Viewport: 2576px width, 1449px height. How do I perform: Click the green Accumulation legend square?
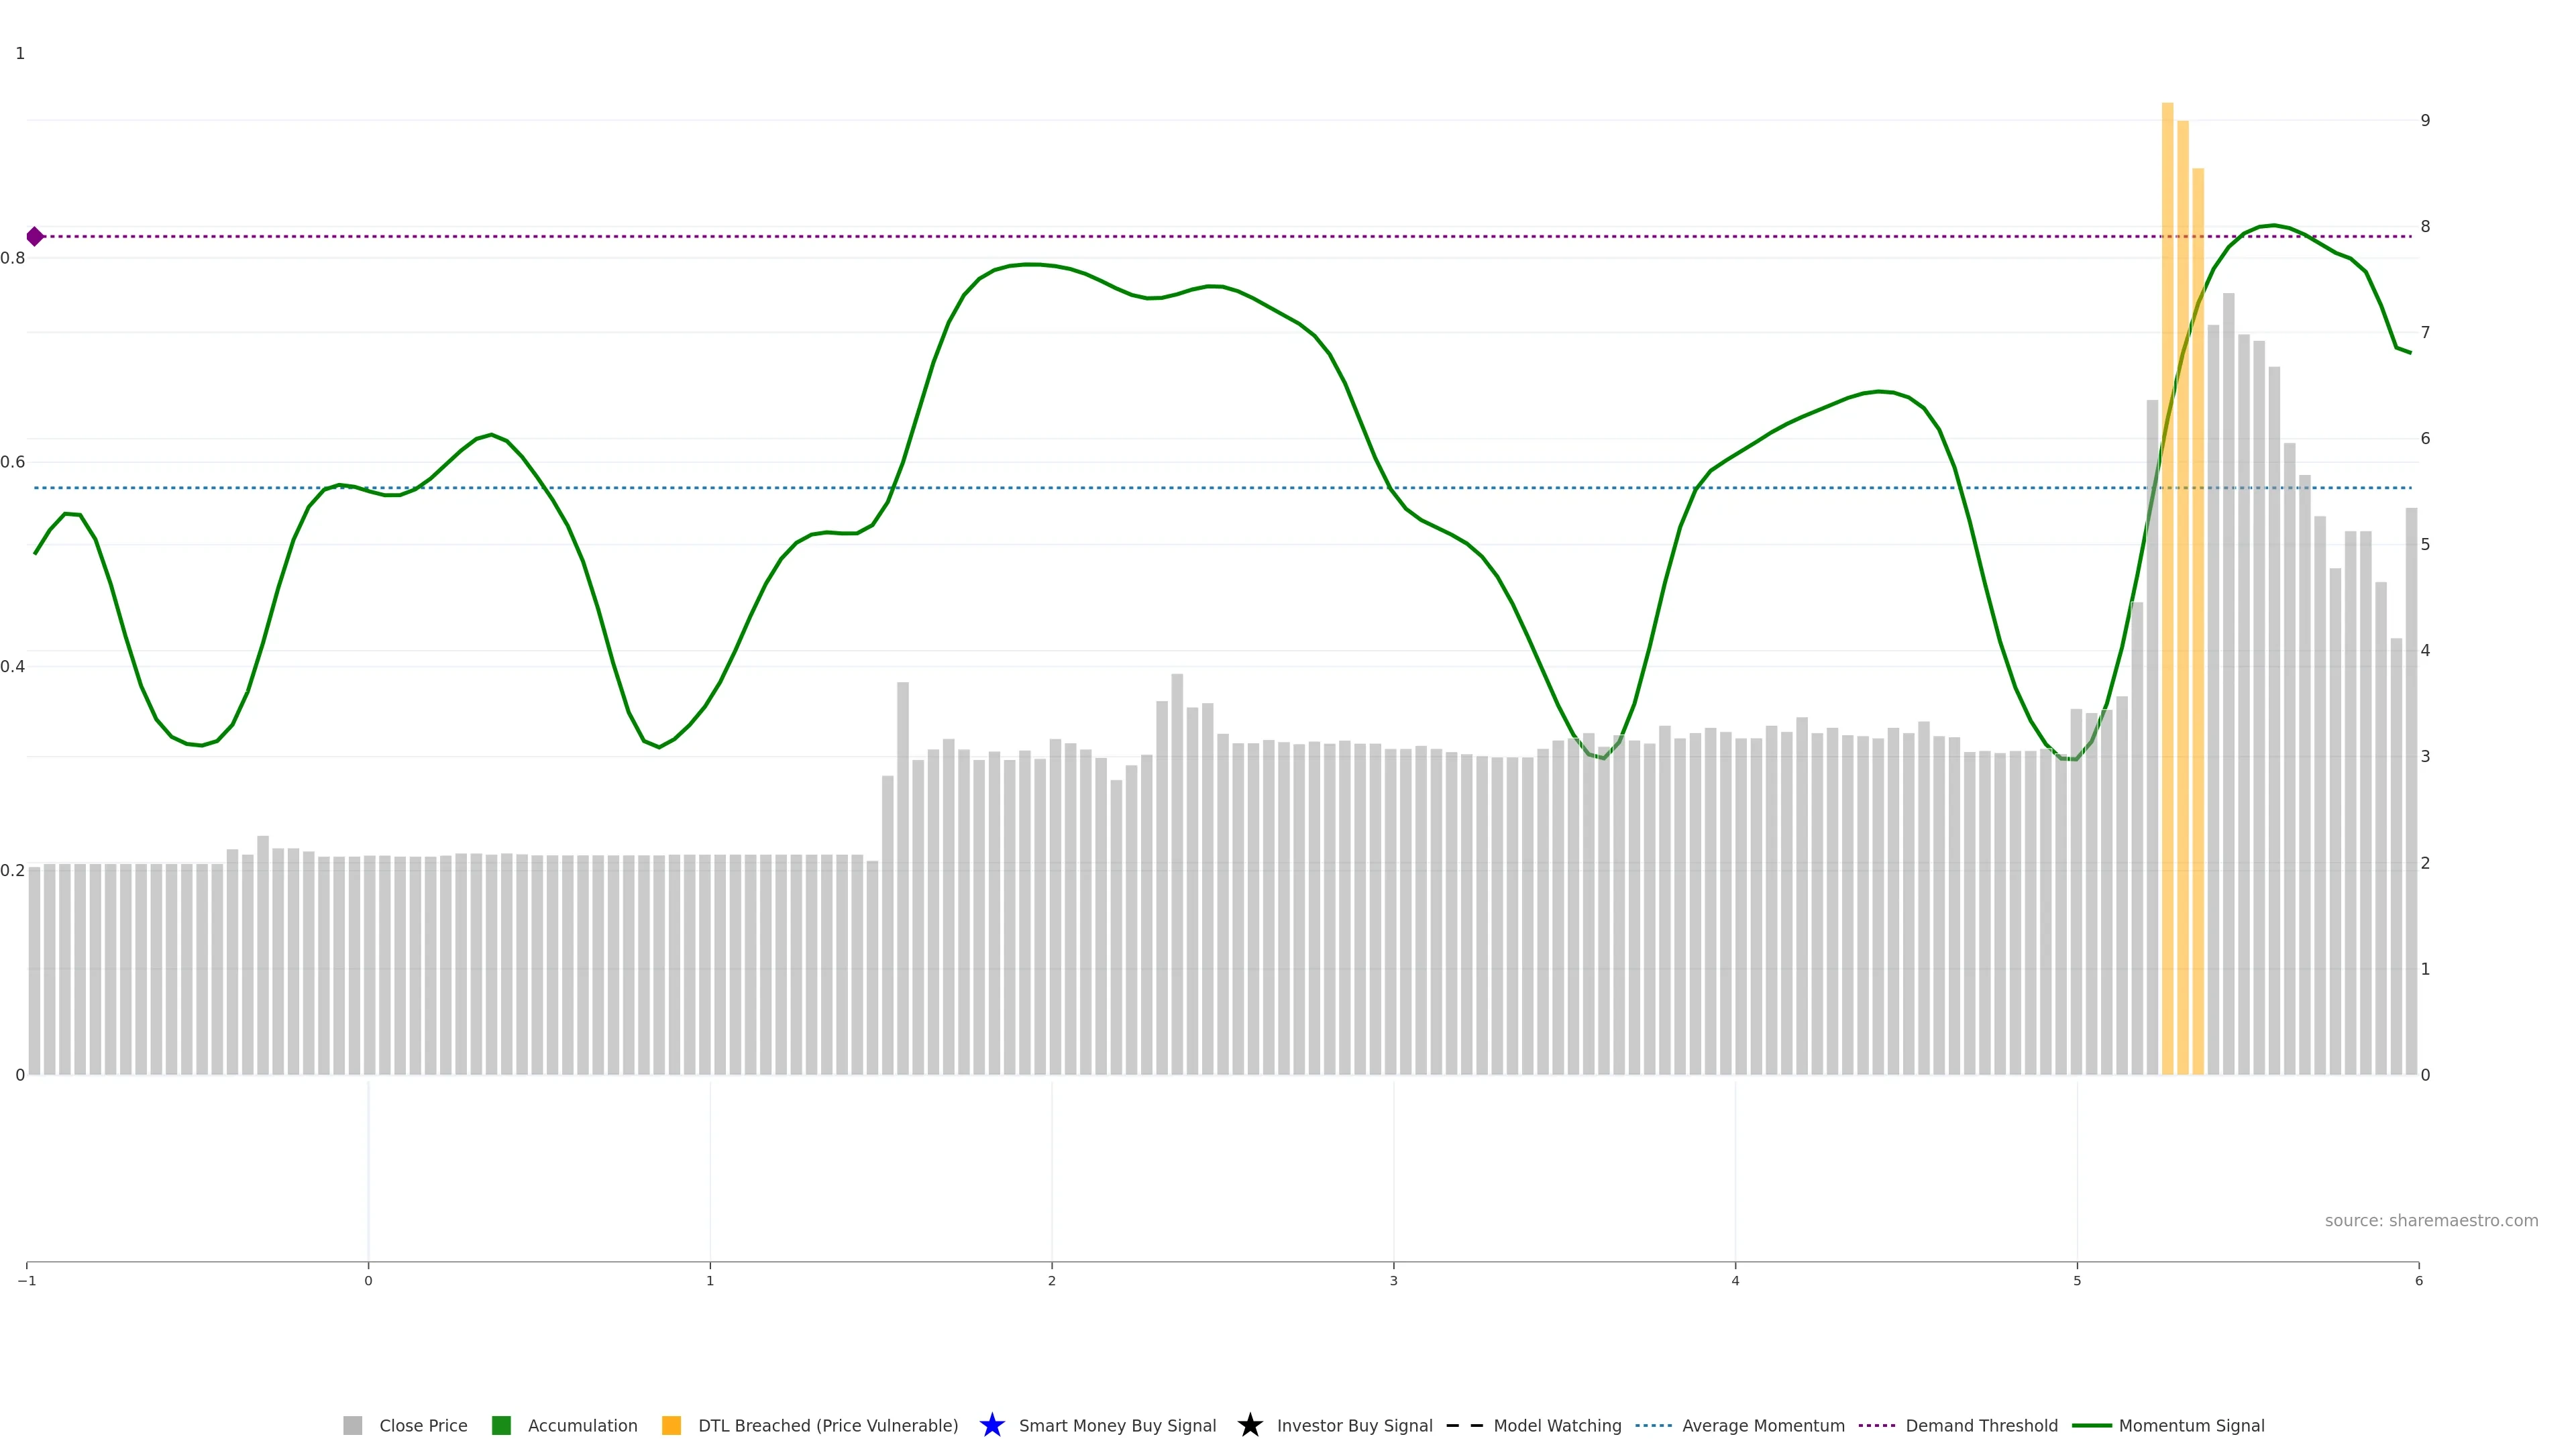502,1425
